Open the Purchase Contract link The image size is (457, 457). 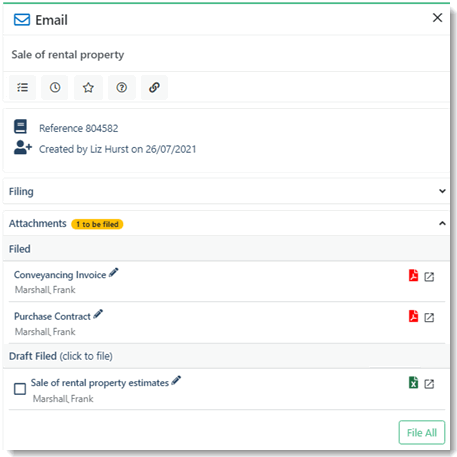[52, 316]
